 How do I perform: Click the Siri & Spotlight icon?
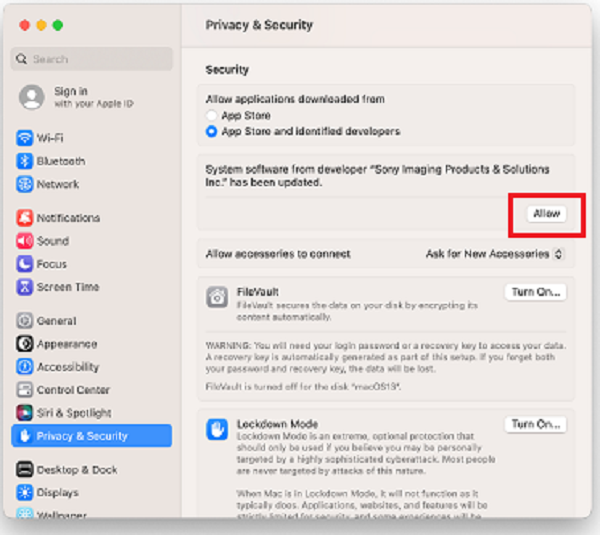(x=25, y=413)
